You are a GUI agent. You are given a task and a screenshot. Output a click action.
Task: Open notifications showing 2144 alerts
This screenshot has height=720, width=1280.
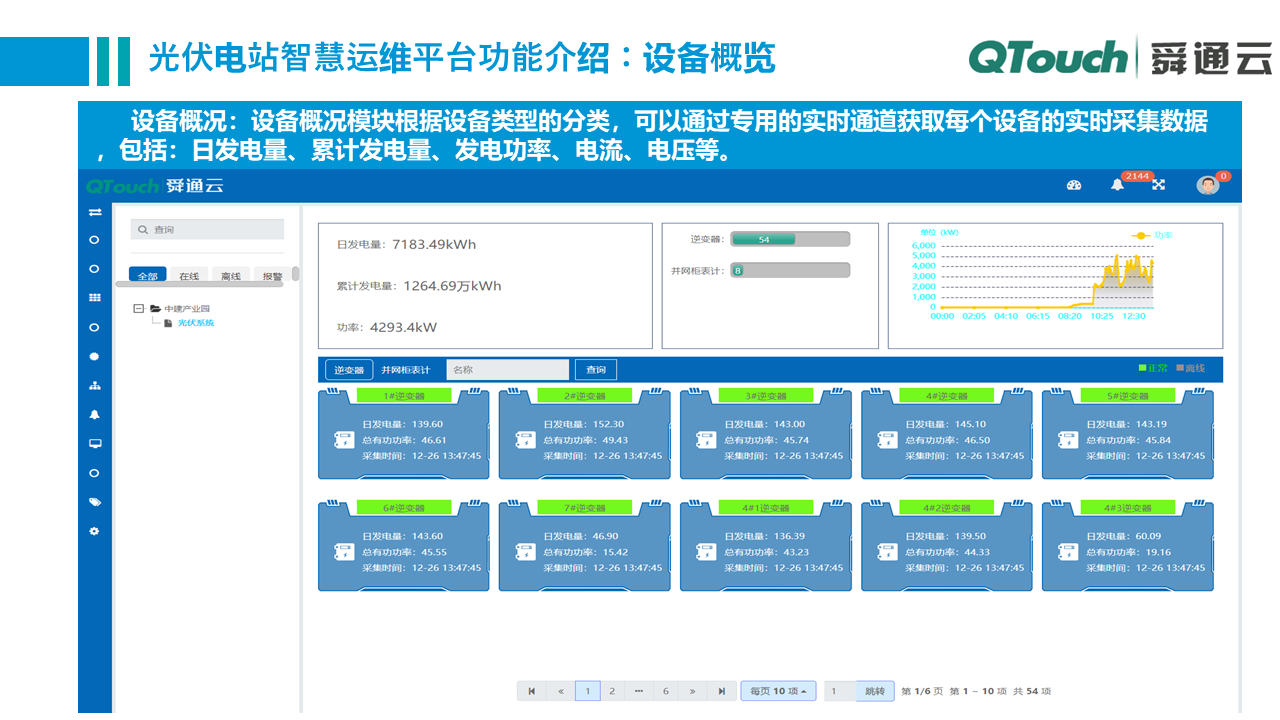point(1117,186)
